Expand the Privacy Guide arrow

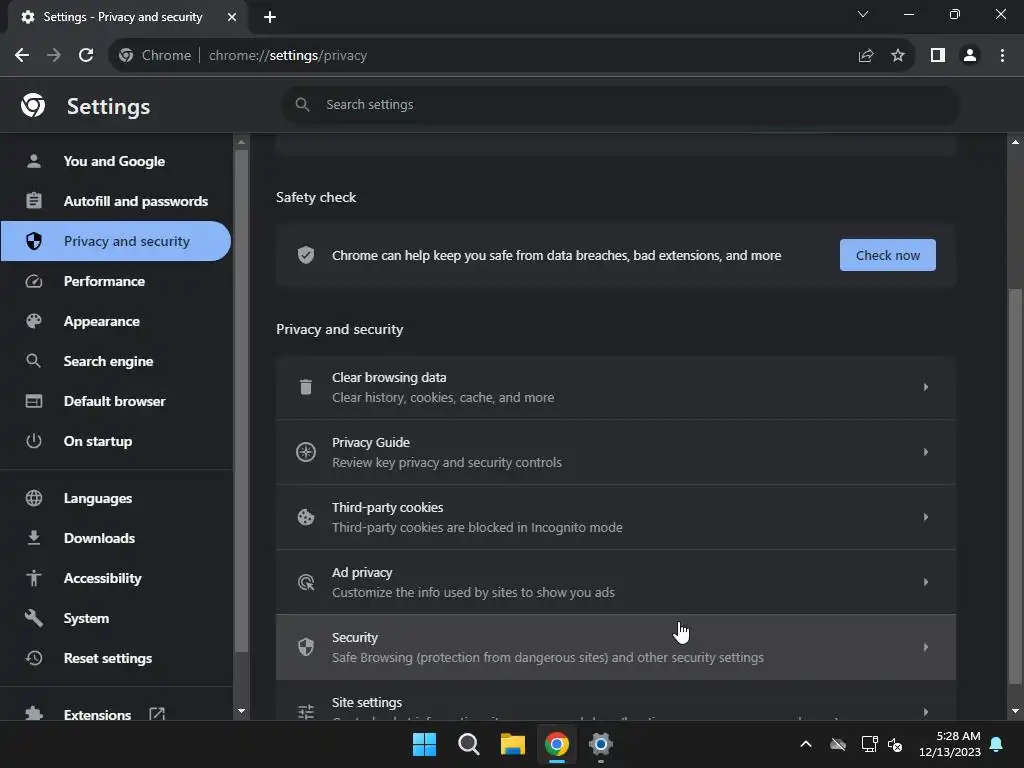tap(925, 452)
